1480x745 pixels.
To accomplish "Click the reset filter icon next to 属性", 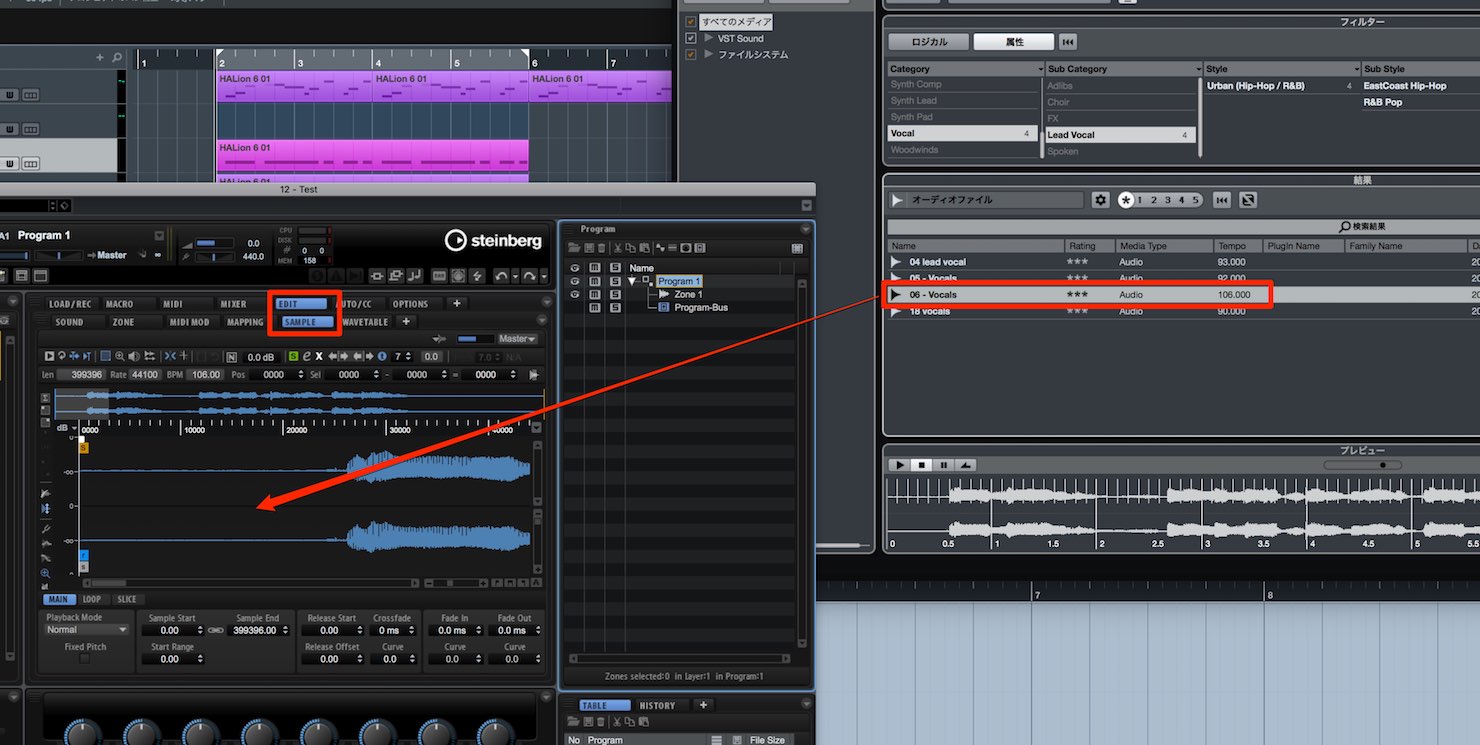I will click(1067, 42).
